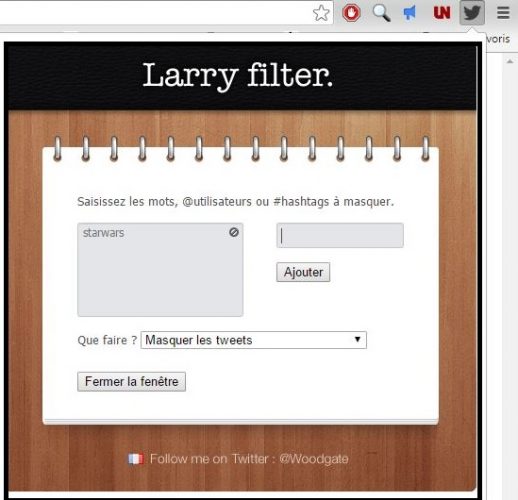This screenshot has height=500, width=518.
Task: Toggle the Larry filter Twitter bird icon
Action: pyautogui.click(x=472, y=13)
